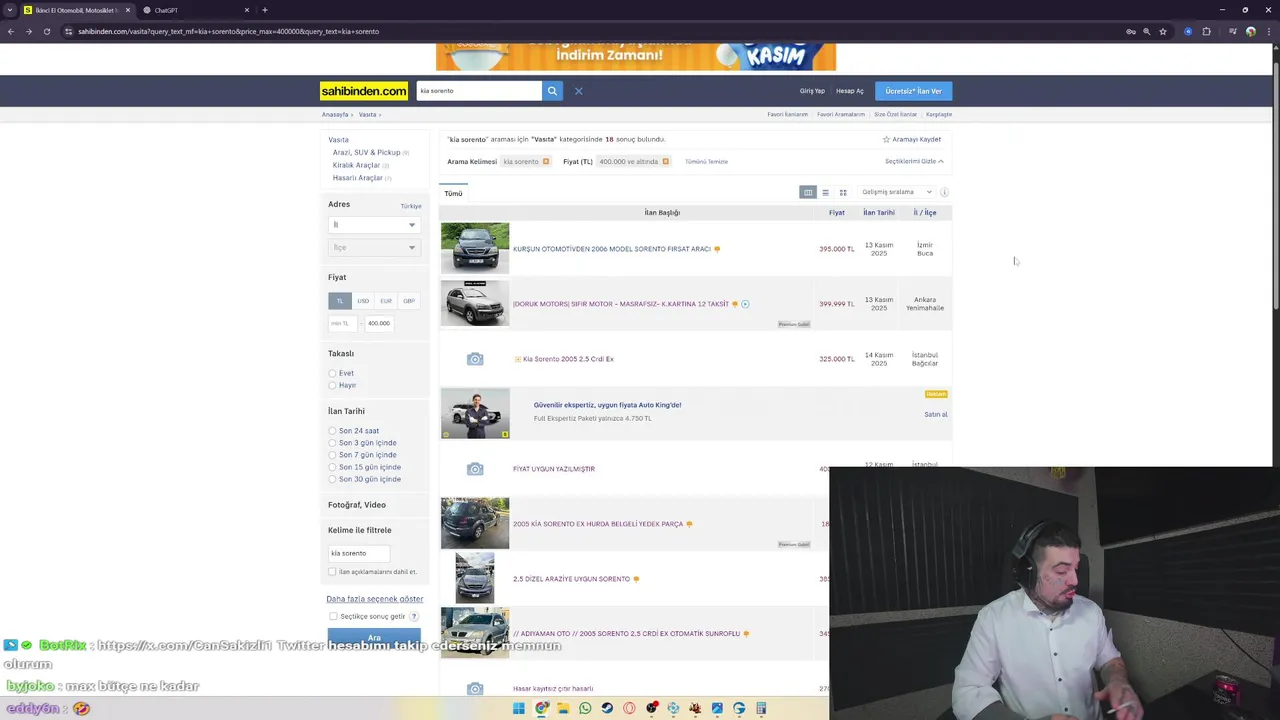Check 'İlan açıklamalarını dahil et' box
This screenshot has width=1280, height=720.
[x=332, y=572]
